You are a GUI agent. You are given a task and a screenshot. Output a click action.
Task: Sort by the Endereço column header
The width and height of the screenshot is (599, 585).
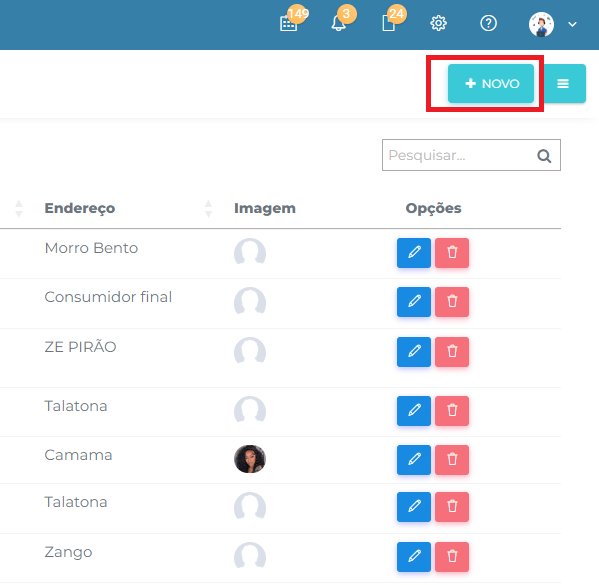point(79,208)
